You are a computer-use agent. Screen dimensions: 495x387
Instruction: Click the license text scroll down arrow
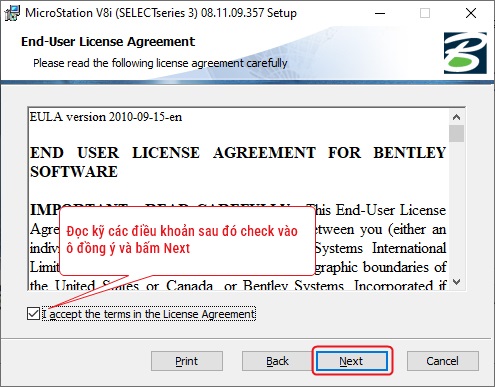click(x=456, y=282)
